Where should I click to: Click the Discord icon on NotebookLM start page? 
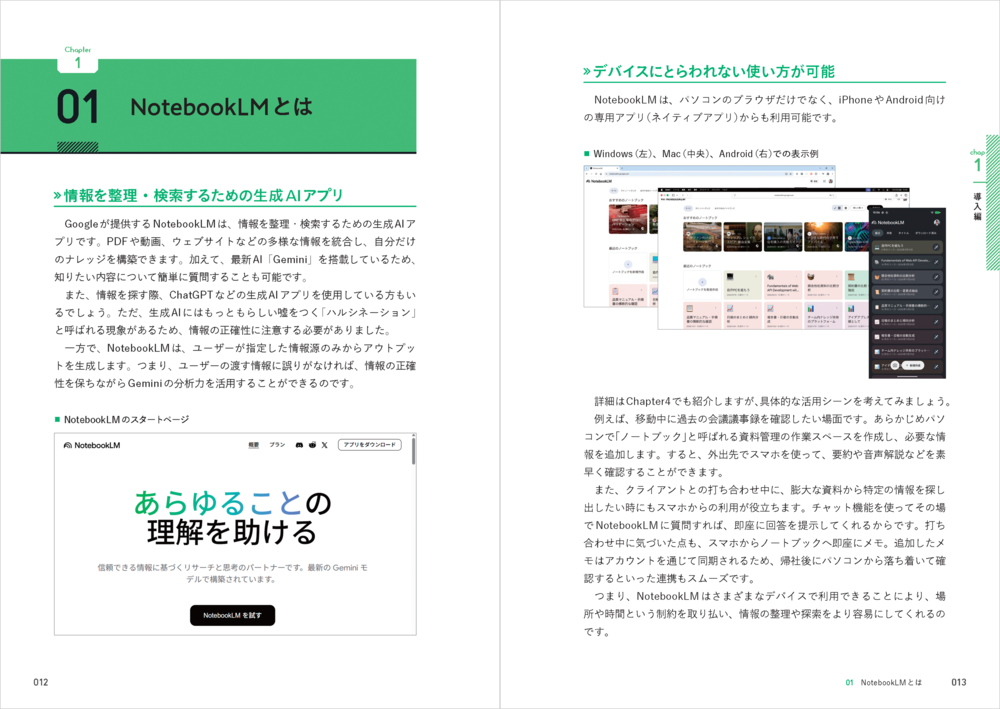click(x=299, y=445)
